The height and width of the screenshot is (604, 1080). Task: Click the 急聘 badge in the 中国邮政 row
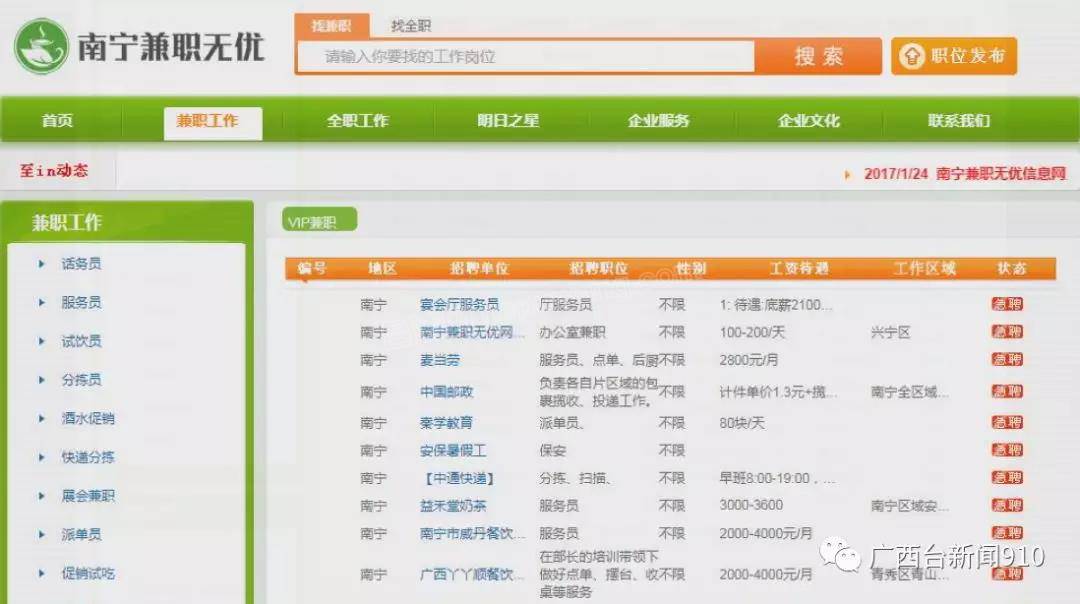pos(1006,392)
